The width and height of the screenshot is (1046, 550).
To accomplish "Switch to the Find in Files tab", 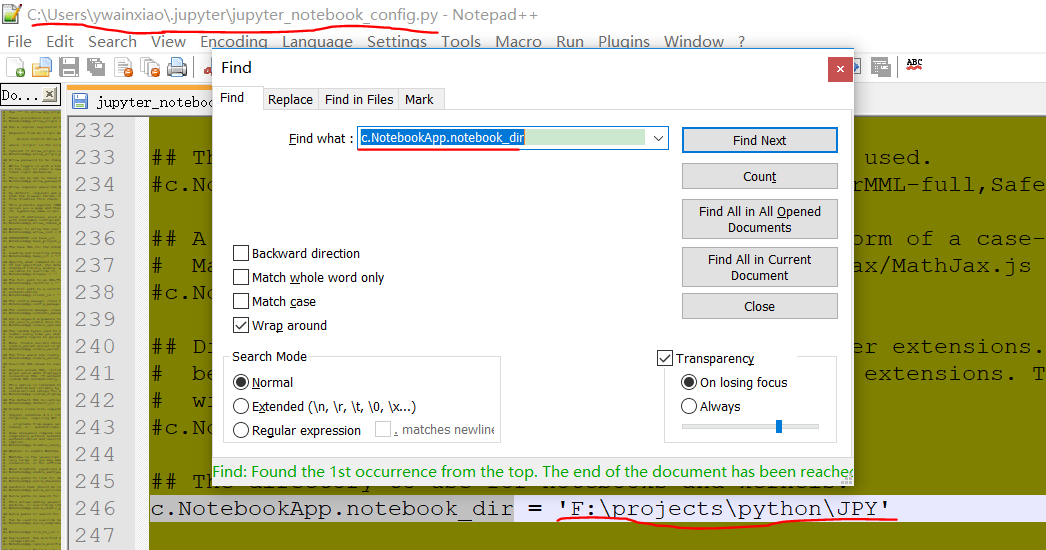I will (359, 99).
